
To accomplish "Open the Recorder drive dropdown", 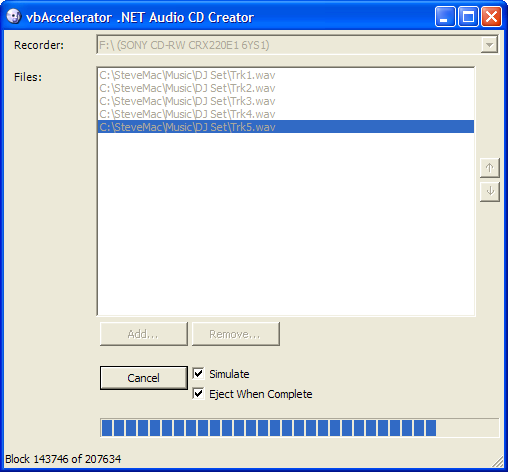I will click(489, 45).
